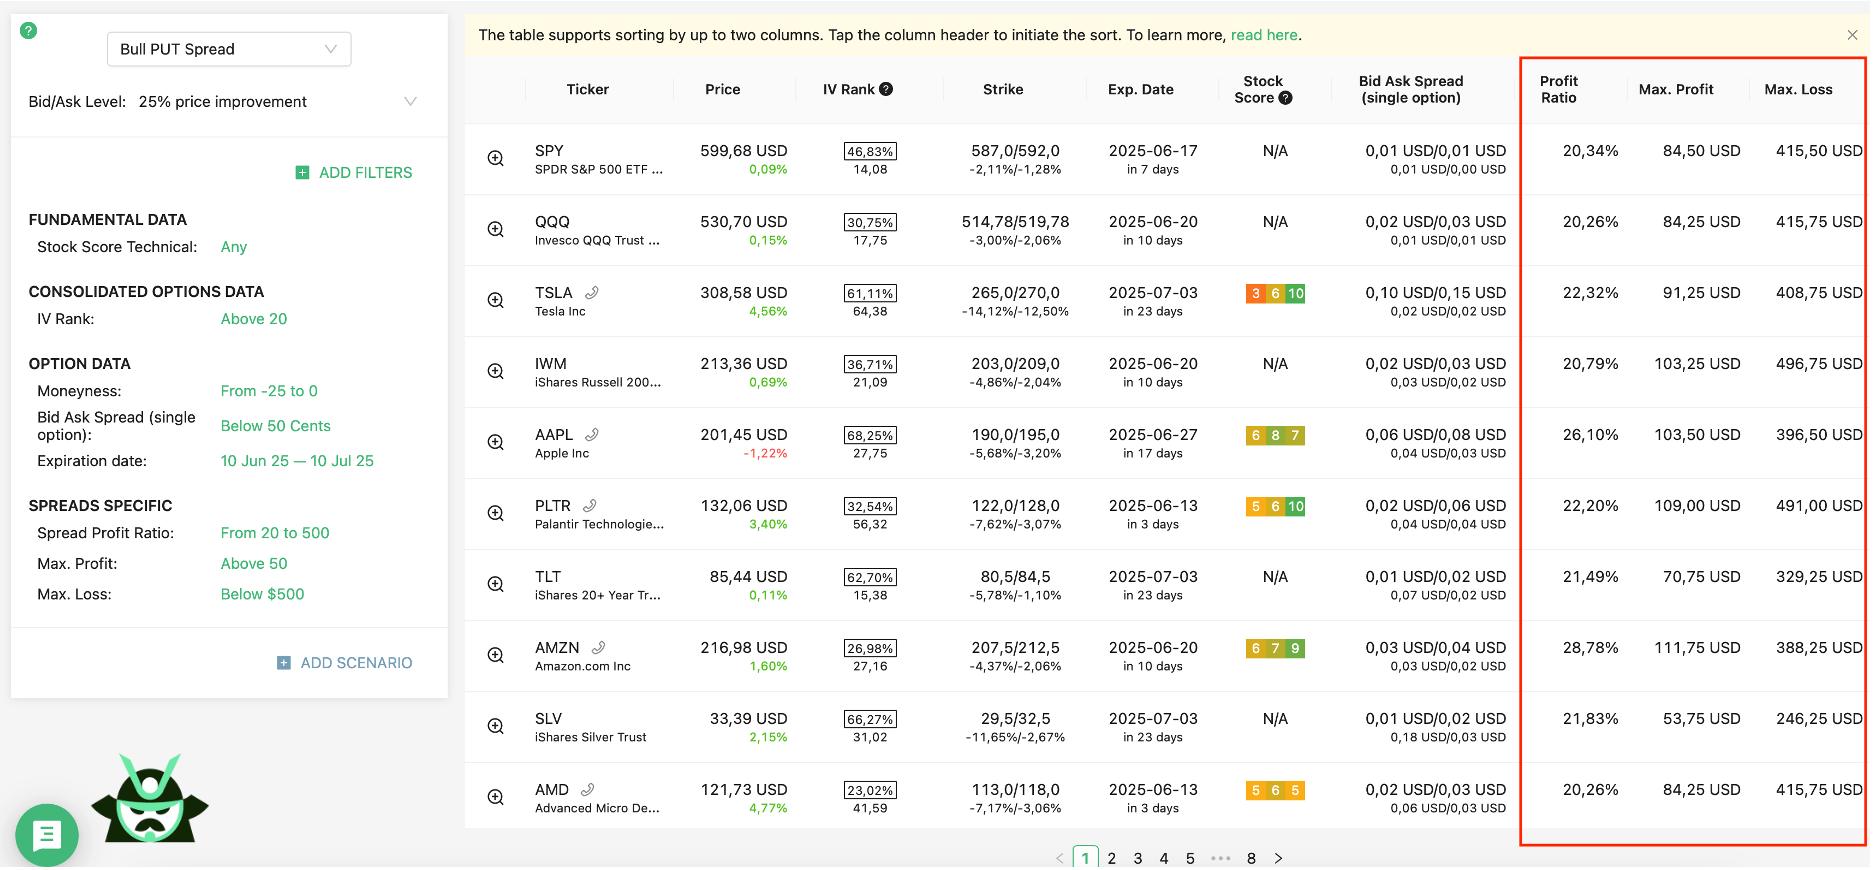Click the link icon next to PLTR

[590, 506]
